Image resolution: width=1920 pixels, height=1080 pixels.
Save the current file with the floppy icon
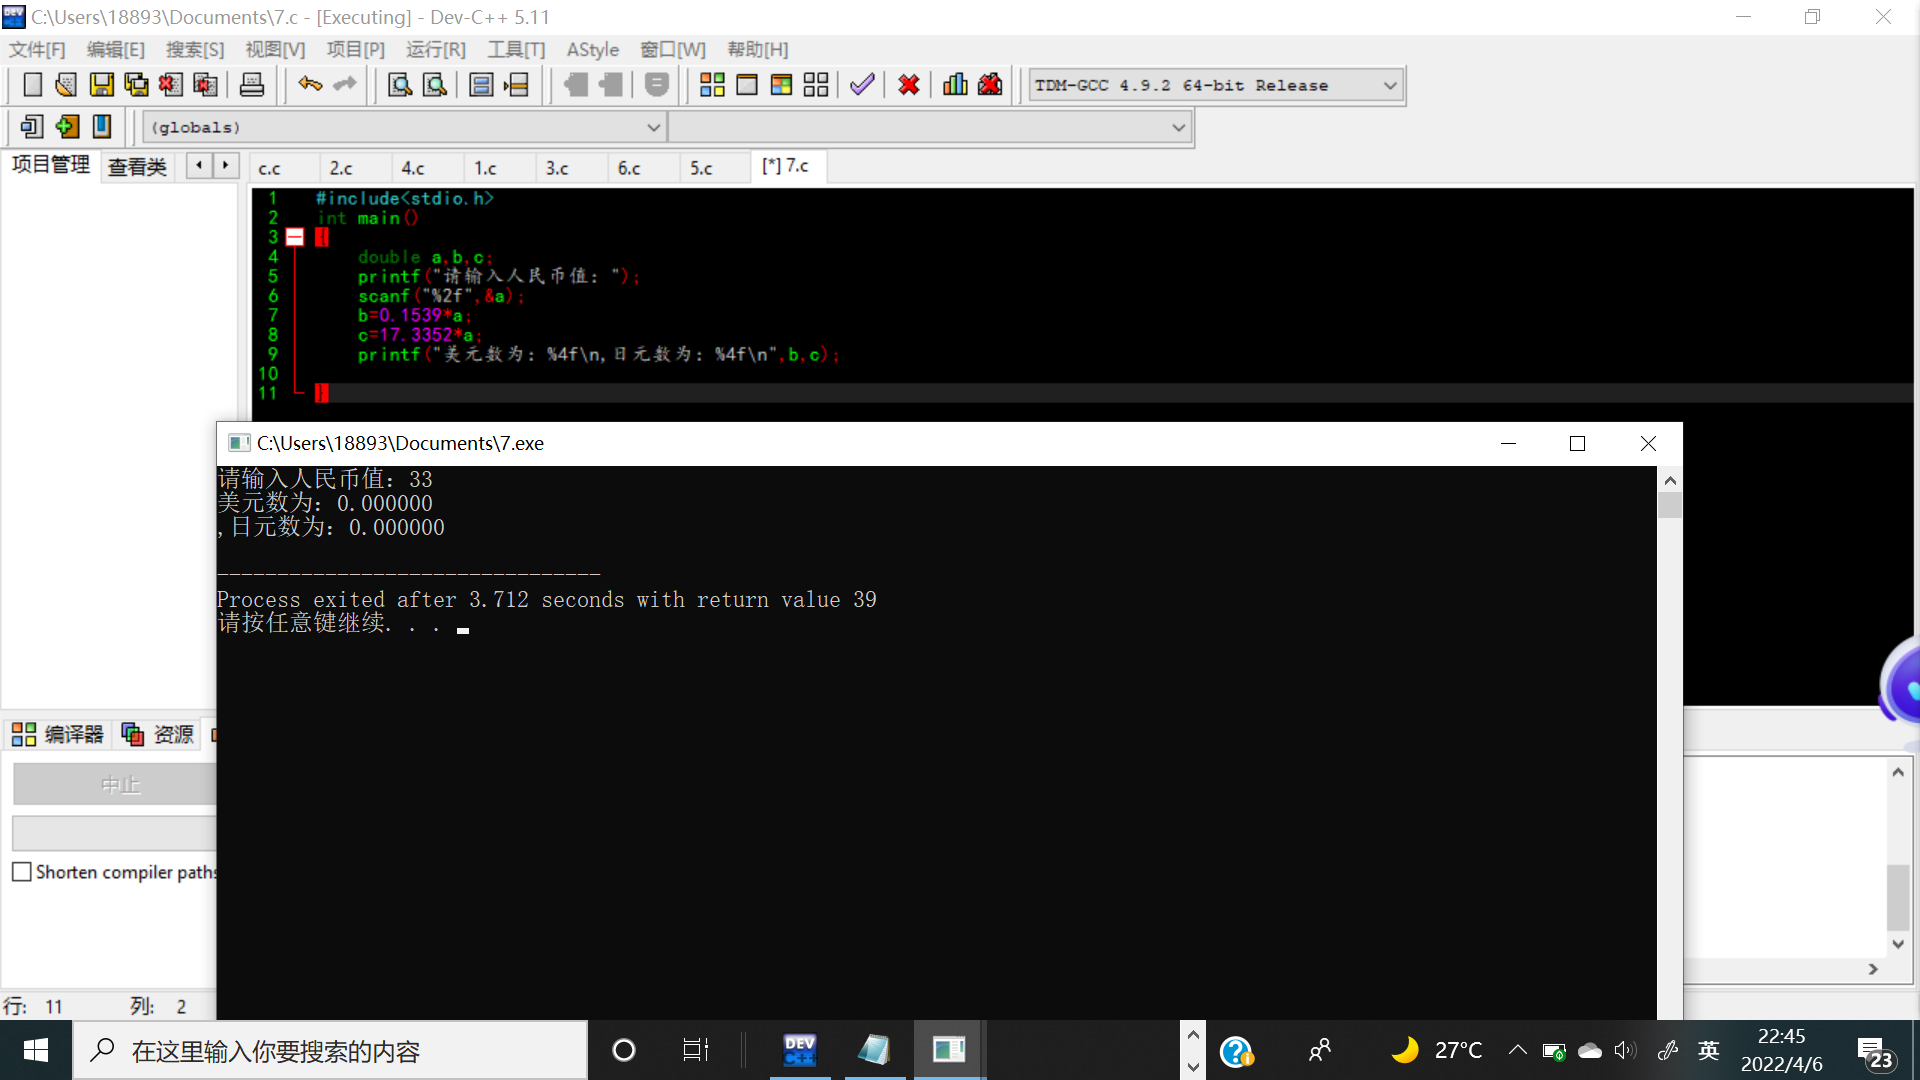point(101,85)
